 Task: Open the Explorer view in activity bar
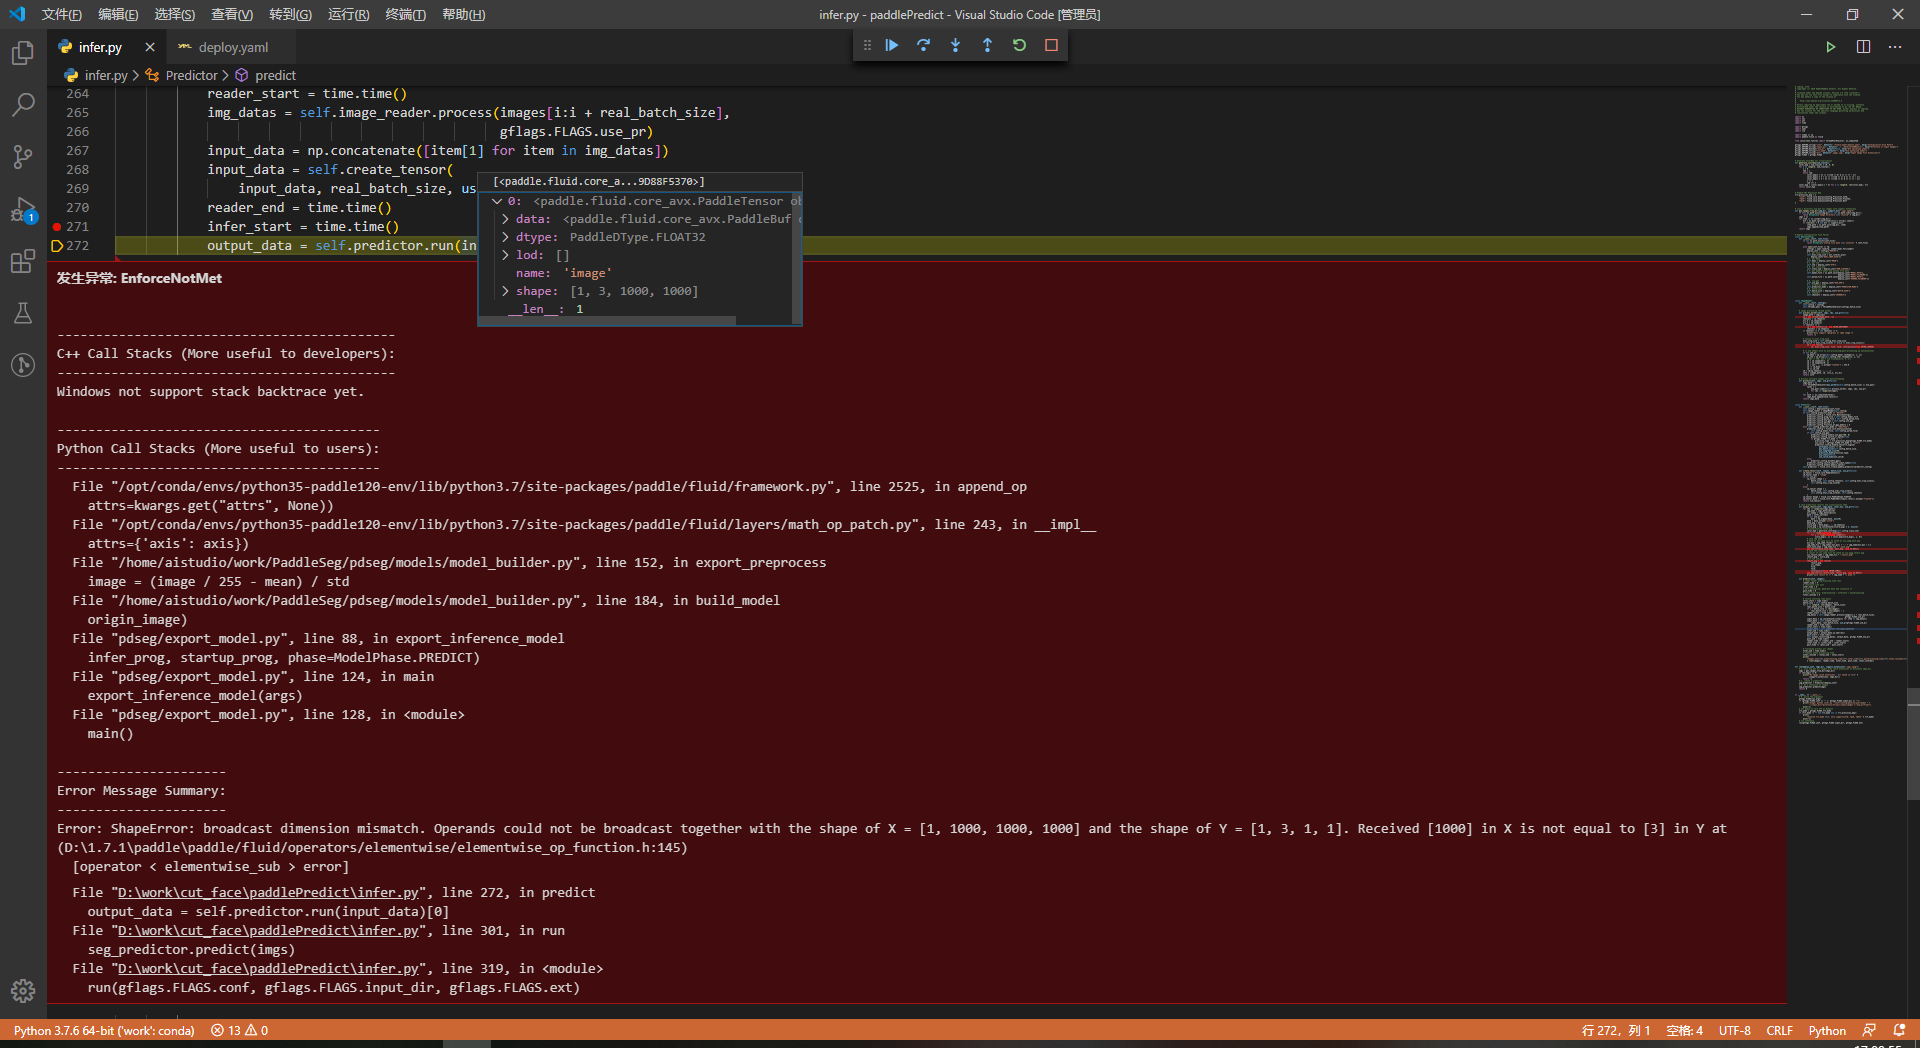pos(23,53)
